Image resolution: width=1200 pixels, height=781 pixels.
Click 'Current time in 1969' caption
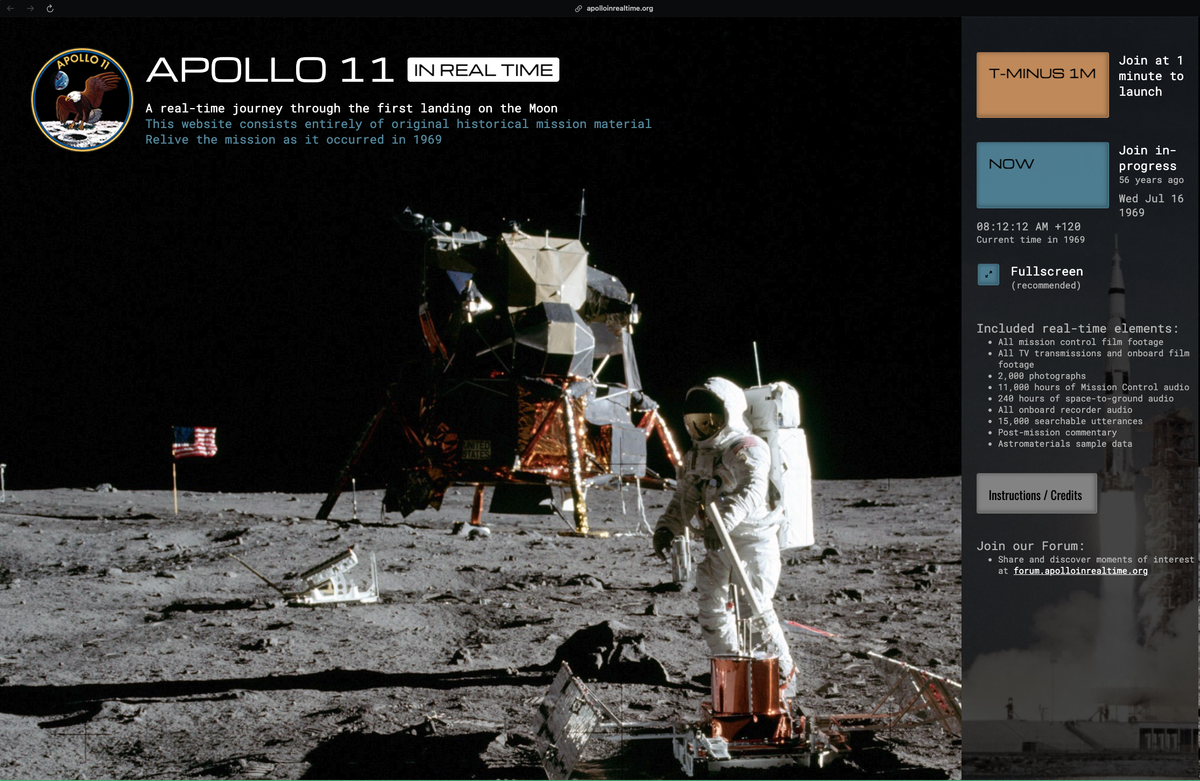[x=1030, y=240]
